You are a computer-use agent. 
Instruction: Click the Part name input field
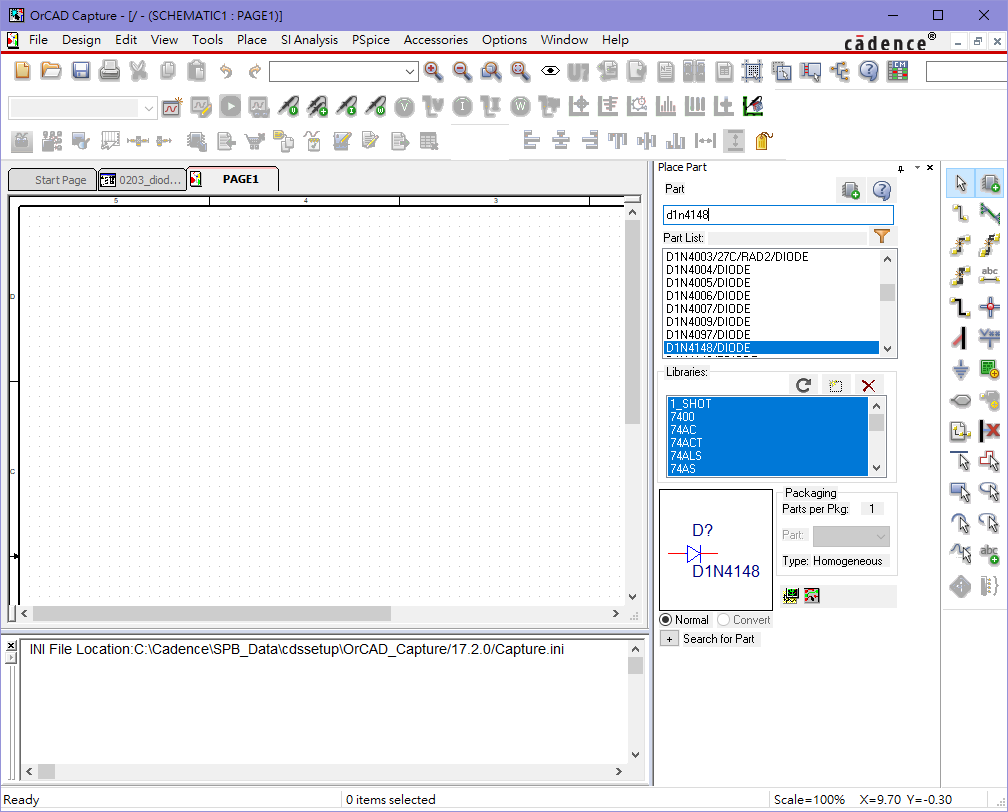tap(778, 215)
